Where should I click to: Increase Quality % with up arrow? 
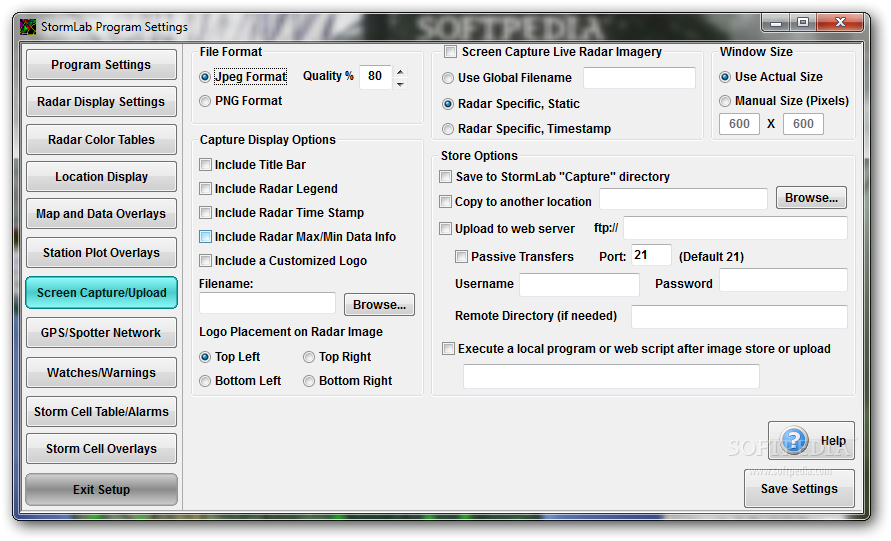click(x=401, y=72)
